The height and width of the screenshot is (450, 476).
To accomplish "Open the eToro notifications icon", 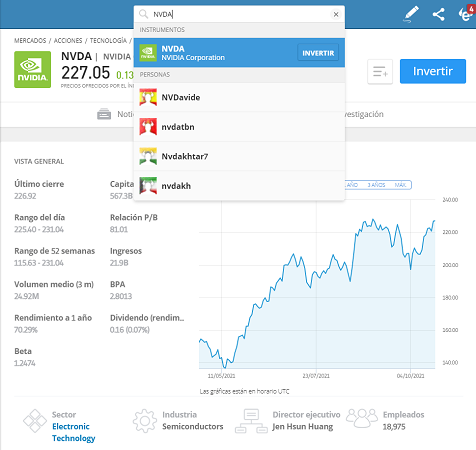I will [x=466, y=13].
